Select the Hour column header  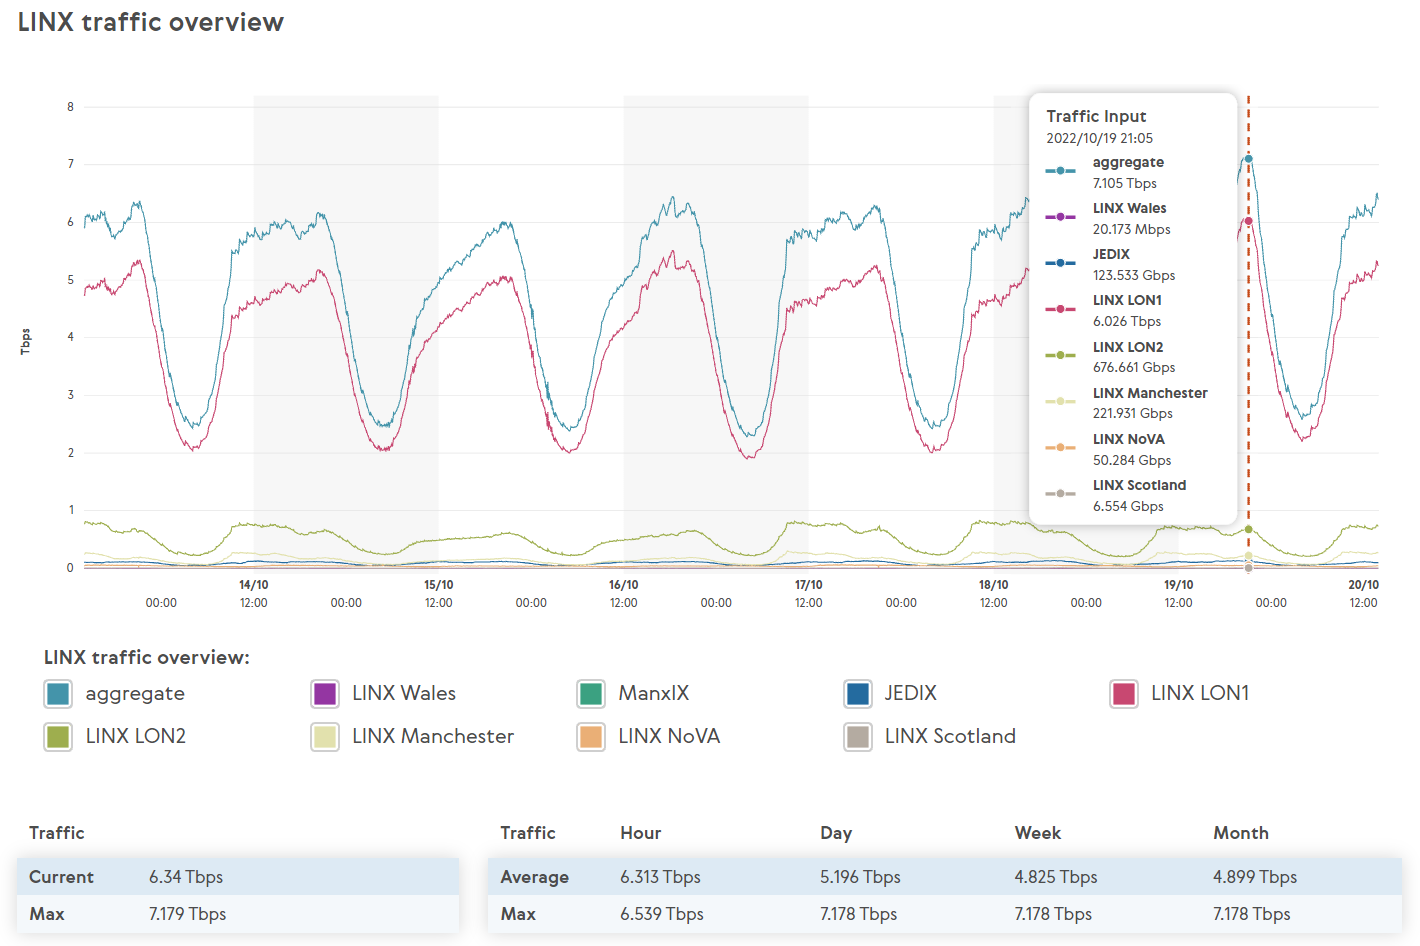point(640,832)
